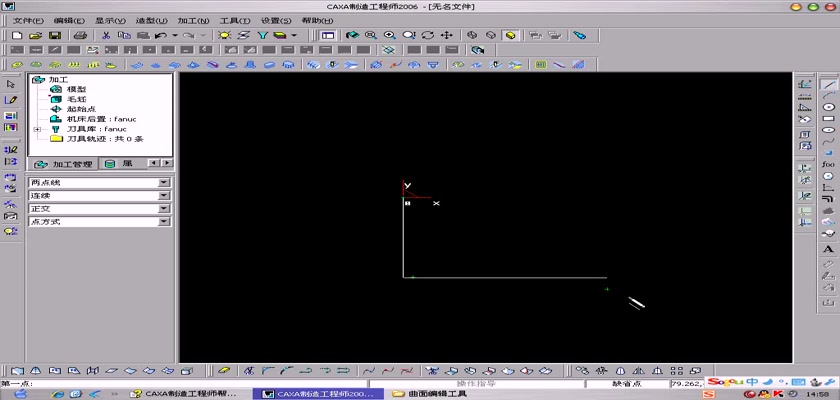Click the 模型 model node icon

pyautogui.click(x=55, y=89)
